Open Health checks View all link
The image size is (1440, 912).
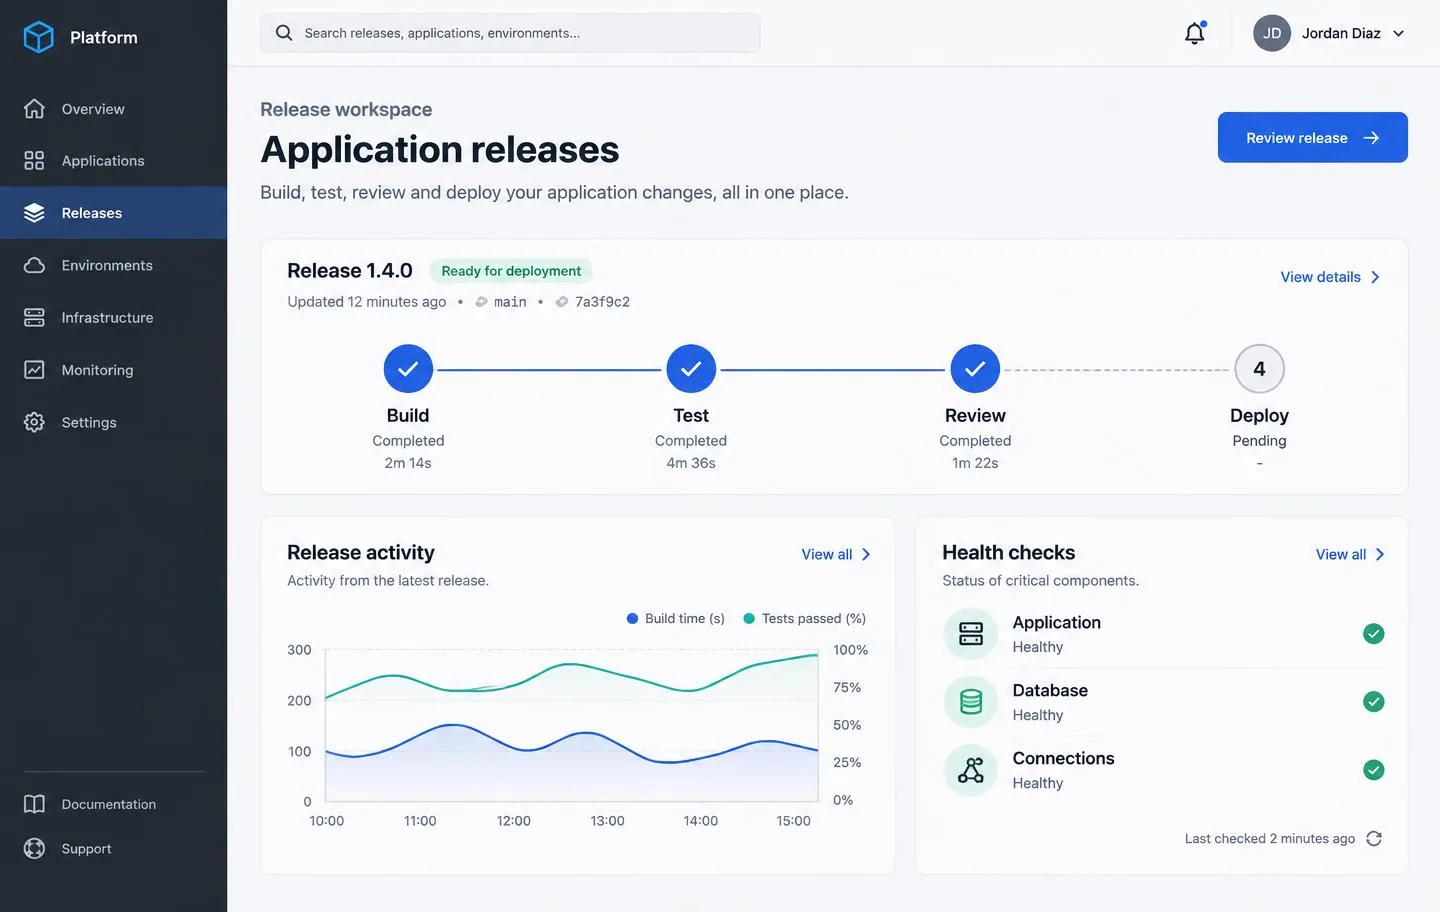[1351, 555]
